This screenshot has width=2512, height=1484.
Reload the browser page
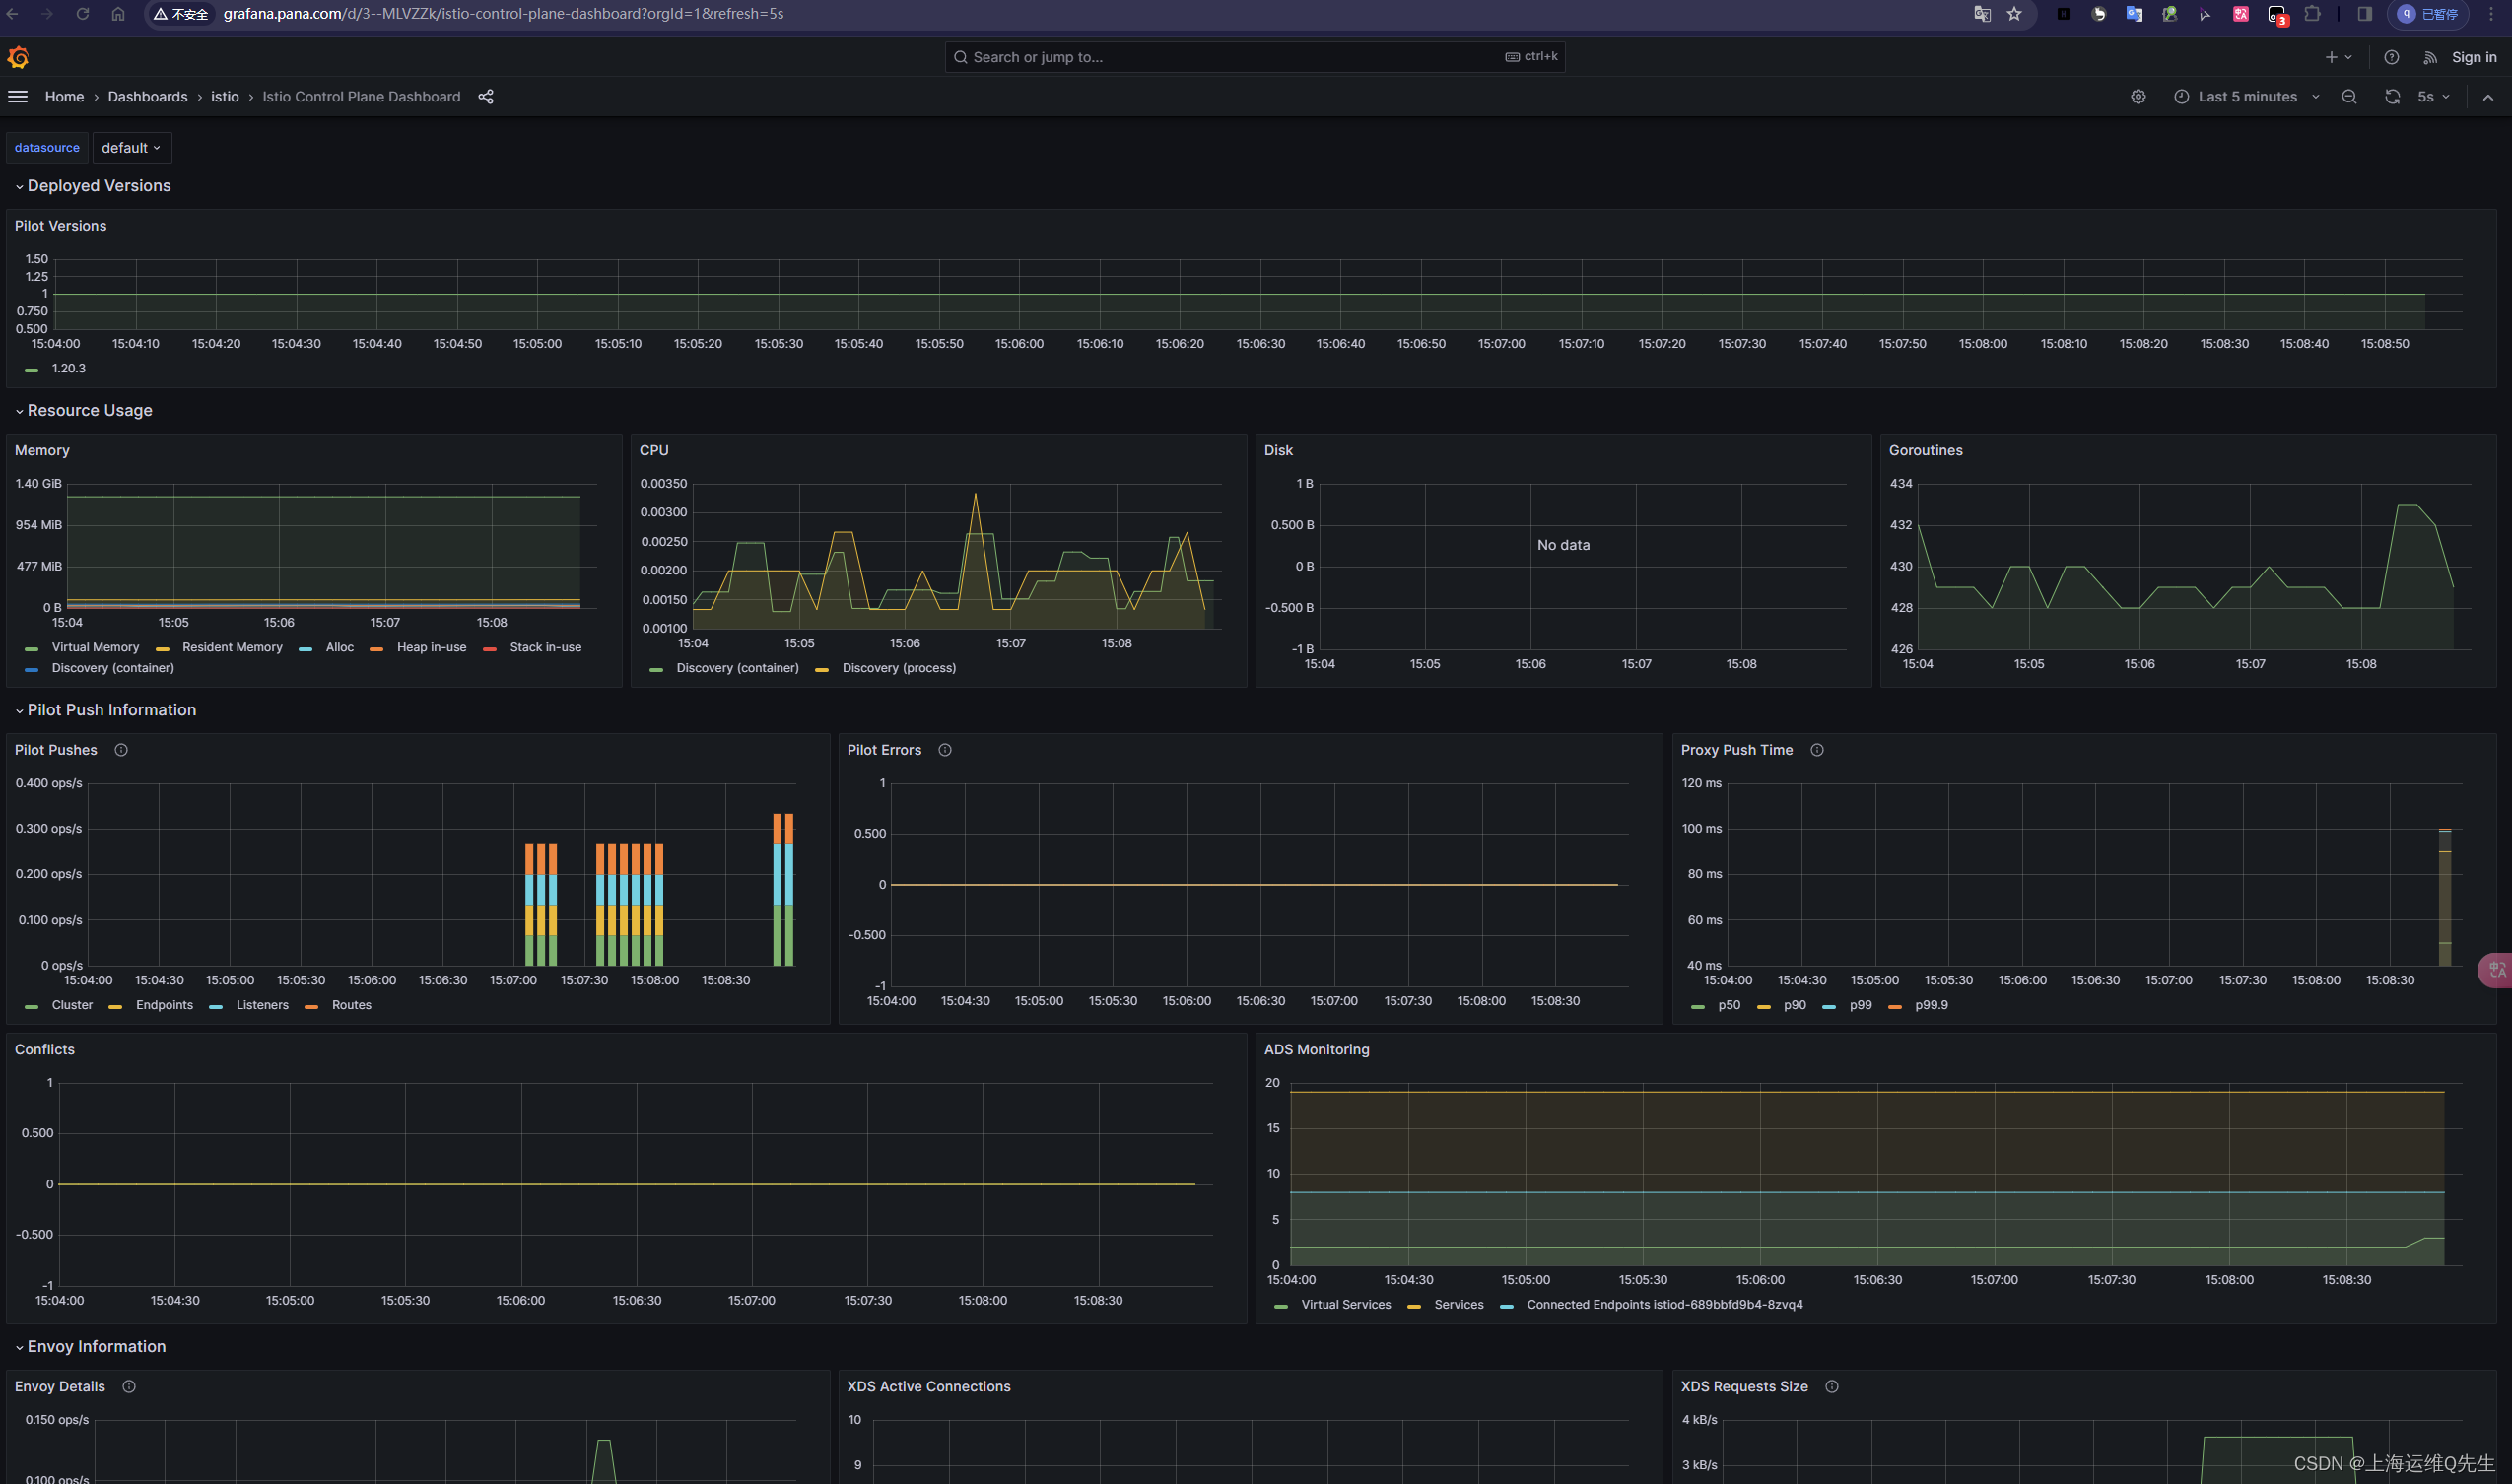[x=83, y=14]
